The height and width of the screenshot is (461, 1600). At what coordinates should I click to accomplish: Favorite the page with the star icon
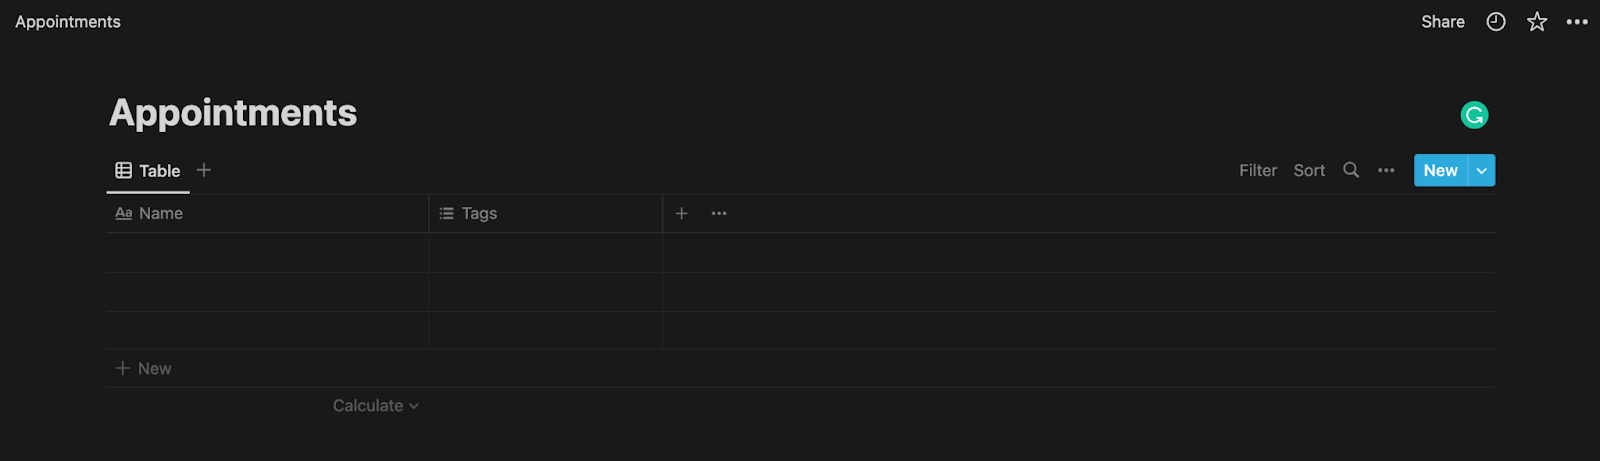pos(1537,22)
